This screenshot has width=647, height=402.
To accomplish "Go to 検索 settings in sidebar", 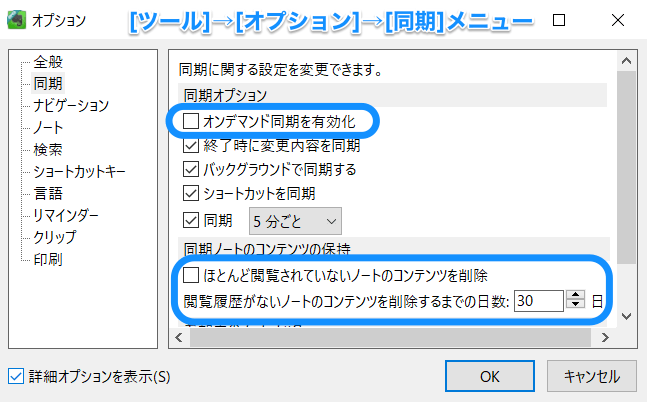I will tap(47, 149).
